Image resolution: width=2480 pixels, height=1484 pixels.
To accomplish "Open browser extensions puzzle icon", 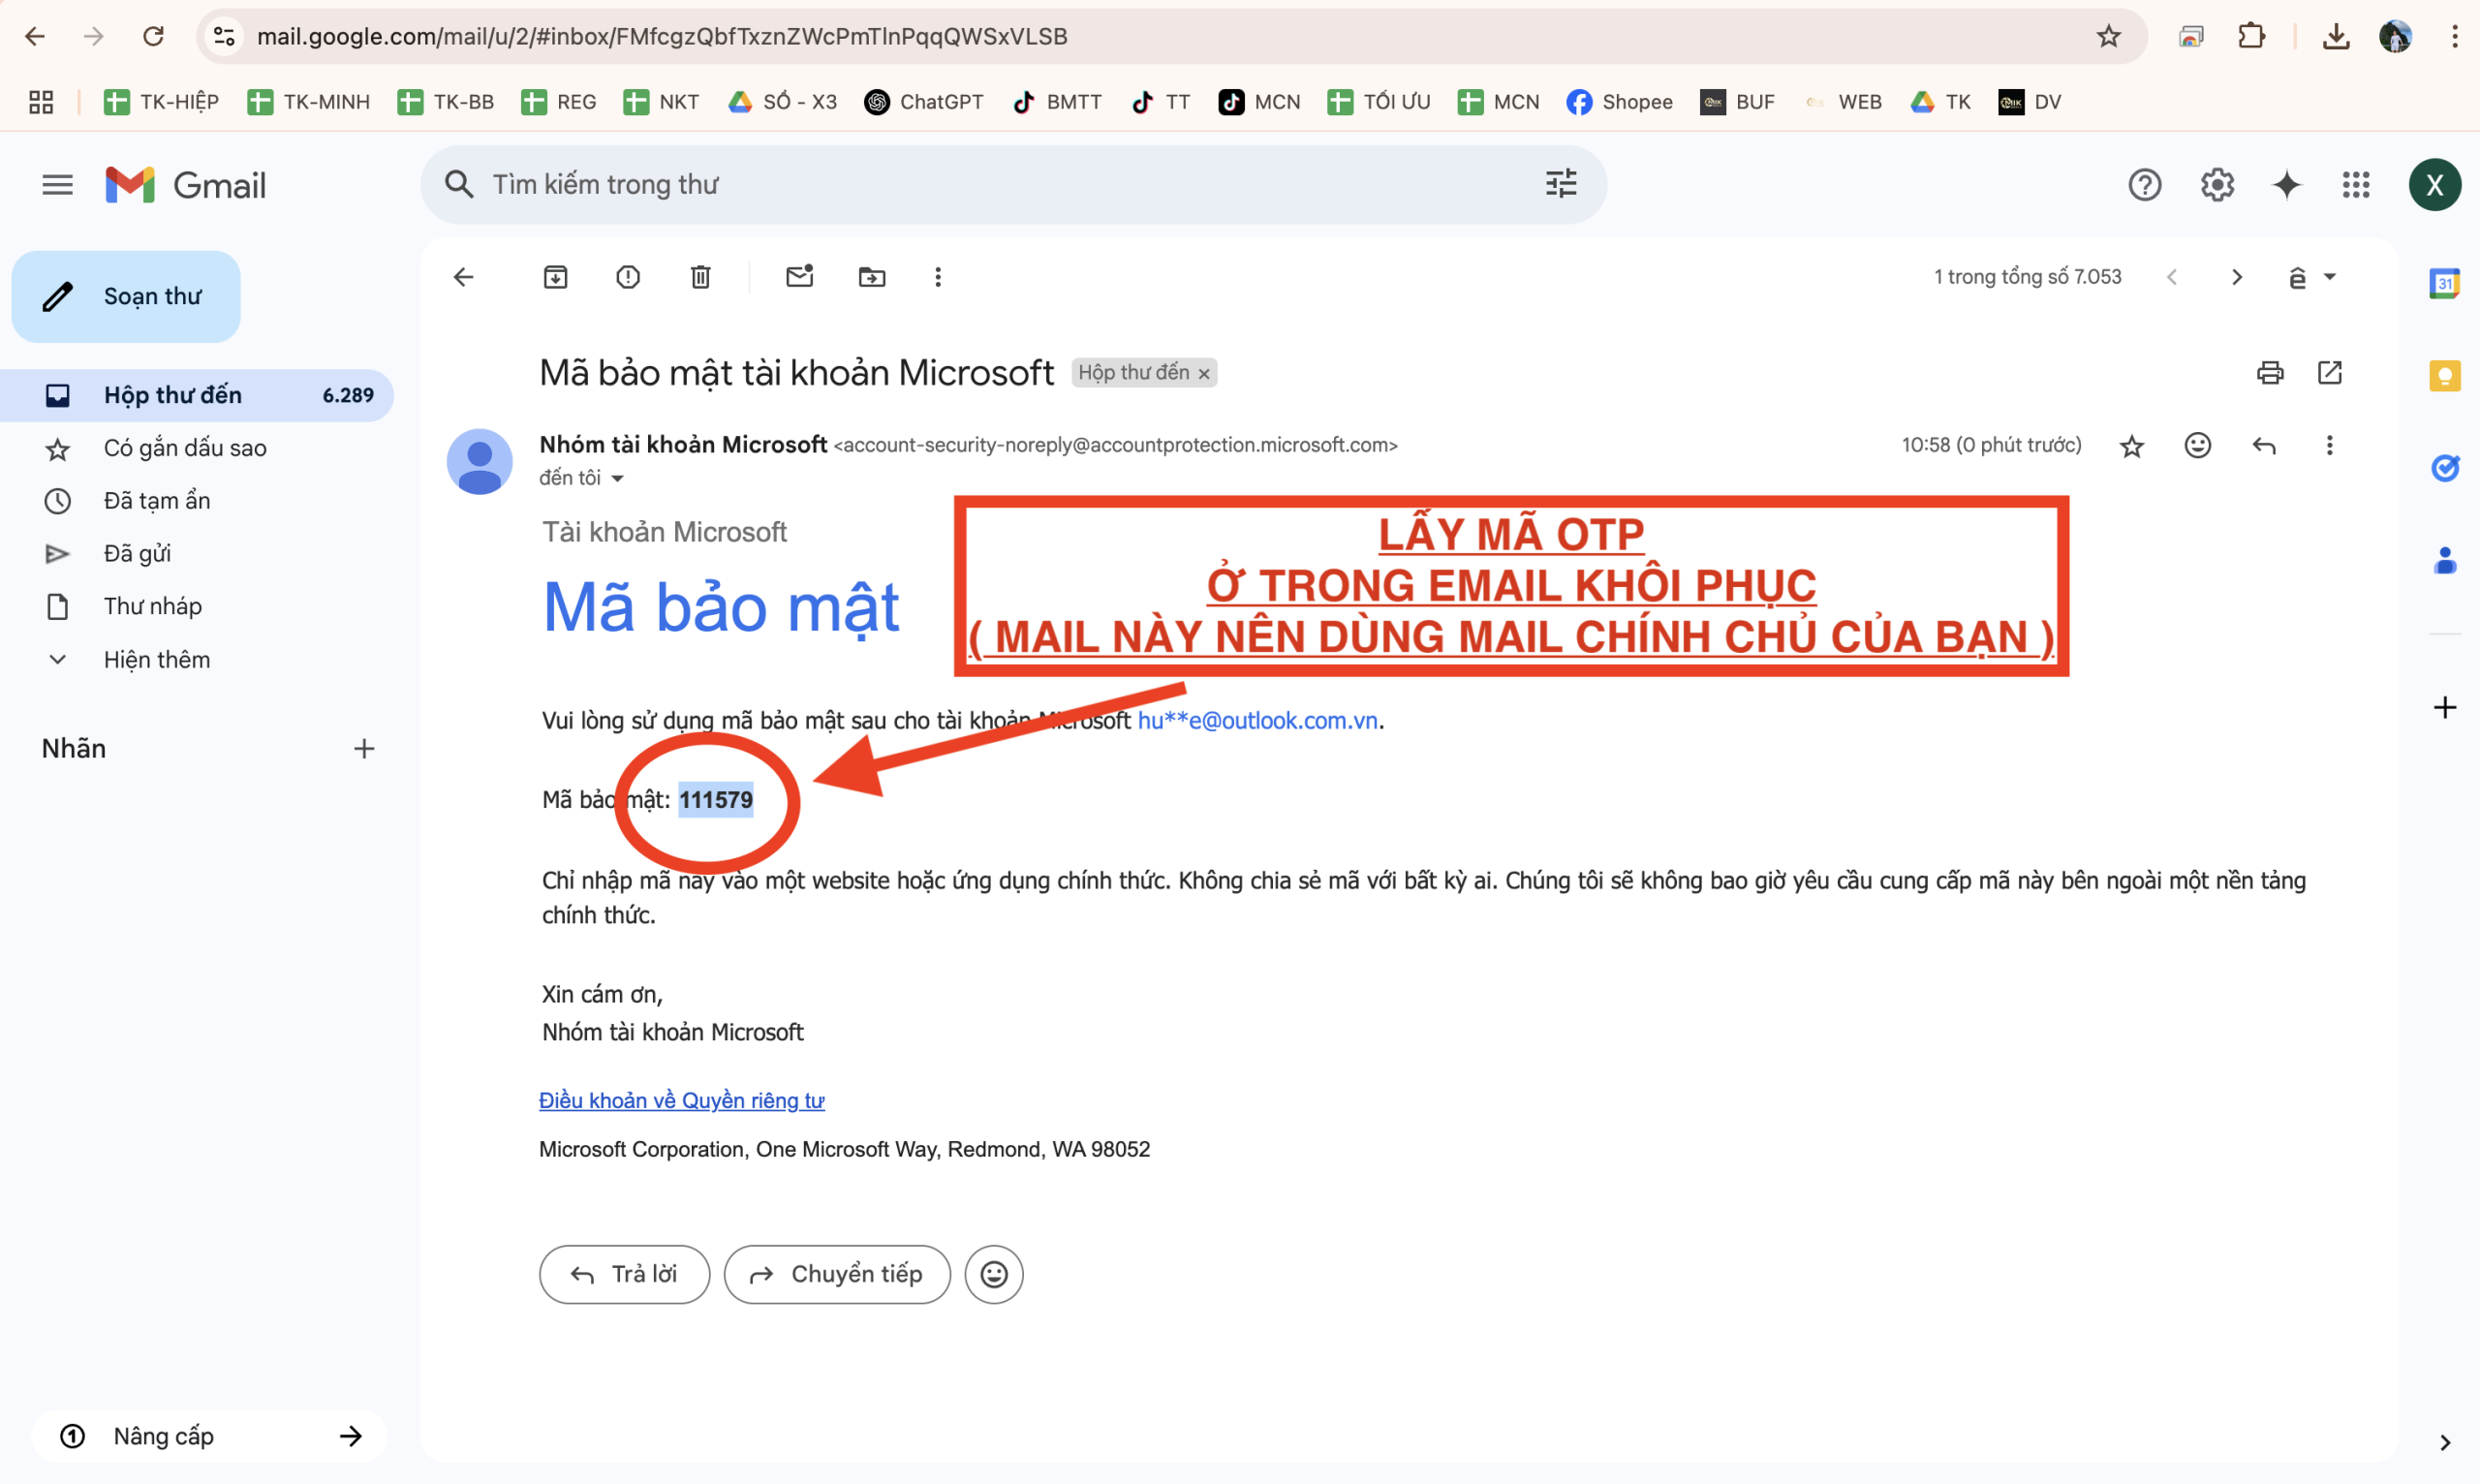I will (x=2251, y=37).
